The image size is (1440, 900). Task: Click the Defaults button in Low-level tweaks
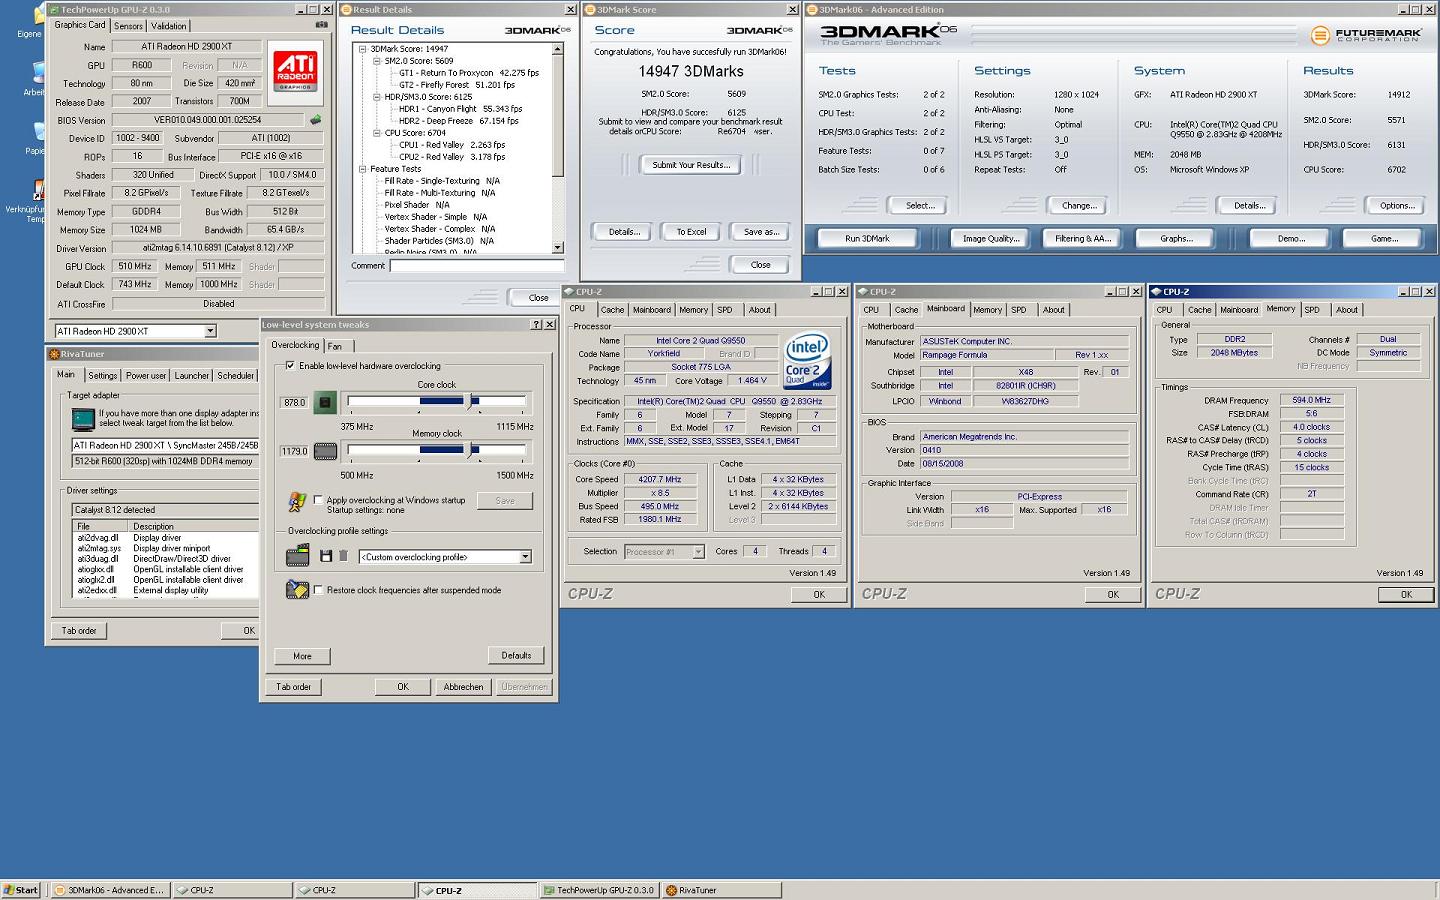[x=516, y=656]
